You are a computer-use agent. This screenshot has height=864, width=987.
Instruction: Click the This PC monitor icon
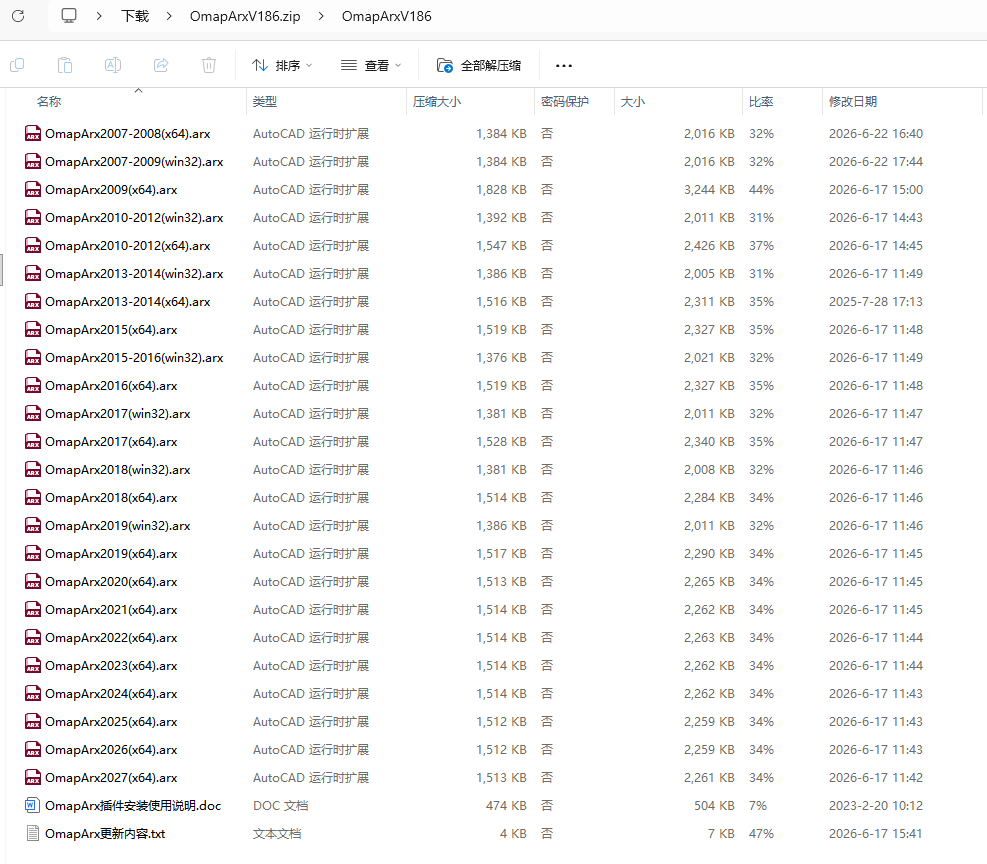[69, 16]
